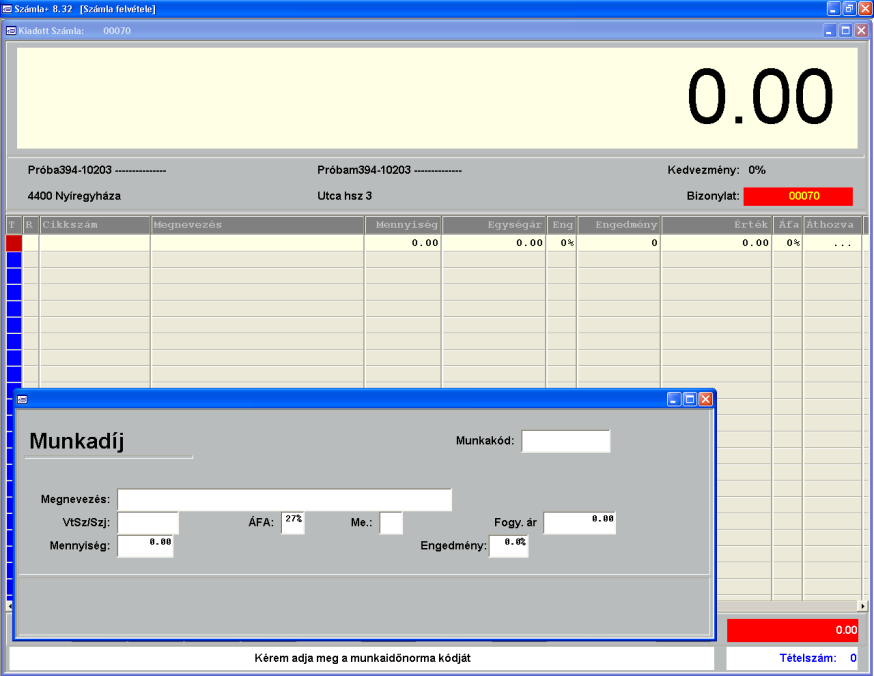
Task: Click the R column header
Action: tap(31, 225)
